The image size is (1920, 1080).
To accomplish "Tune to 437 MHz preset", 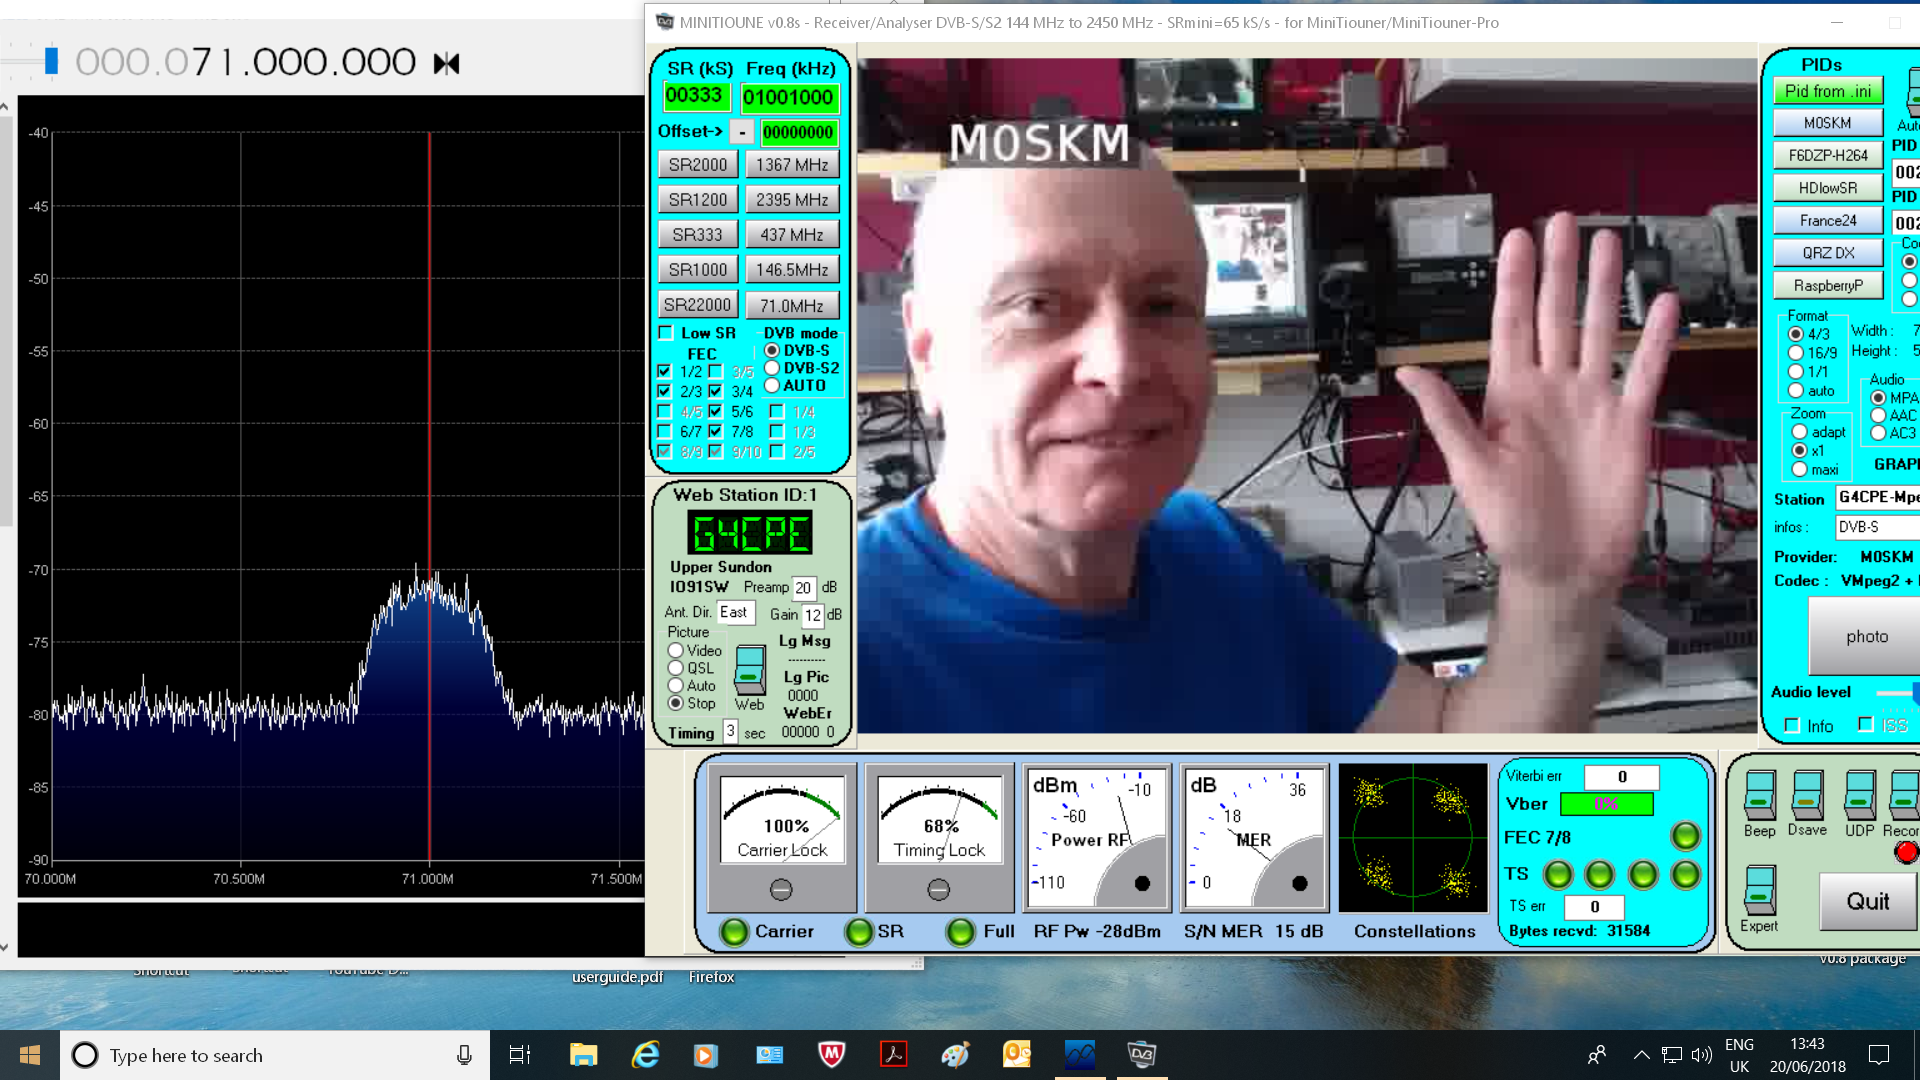I will [x=792, y=235].
